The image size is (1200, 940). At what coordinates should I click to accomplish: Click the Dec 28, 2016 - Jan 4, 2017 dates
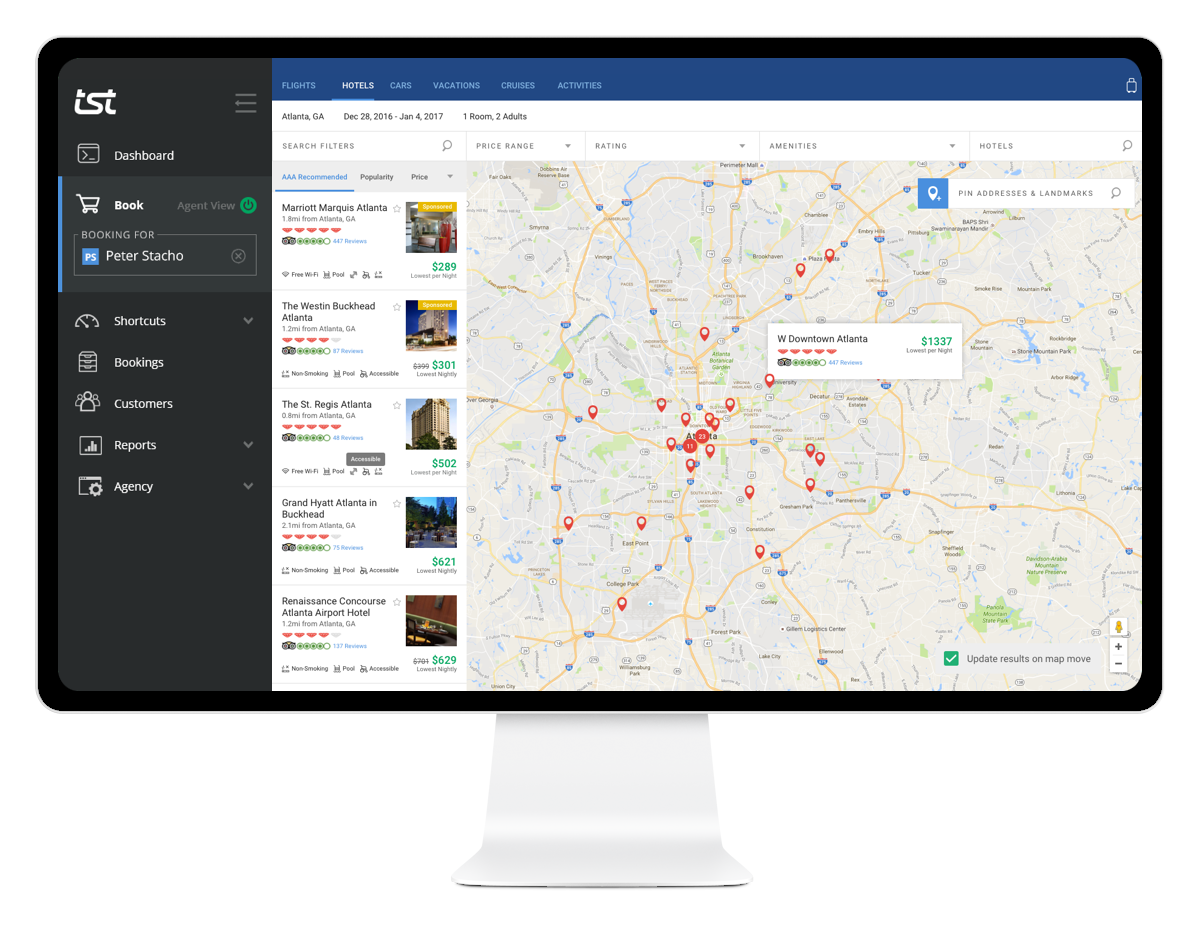point(393,117)
